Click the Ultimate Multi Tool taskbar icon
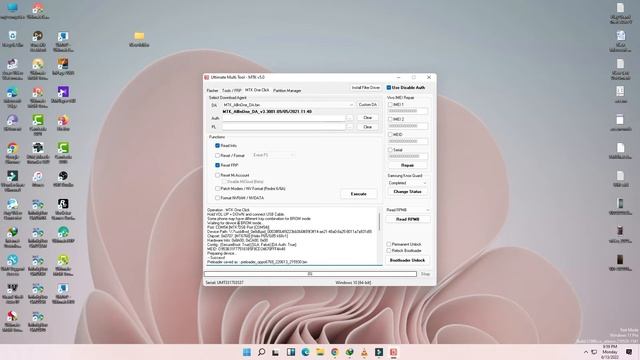The width and height of the screenshot is (640, 360). click(393, 352)
